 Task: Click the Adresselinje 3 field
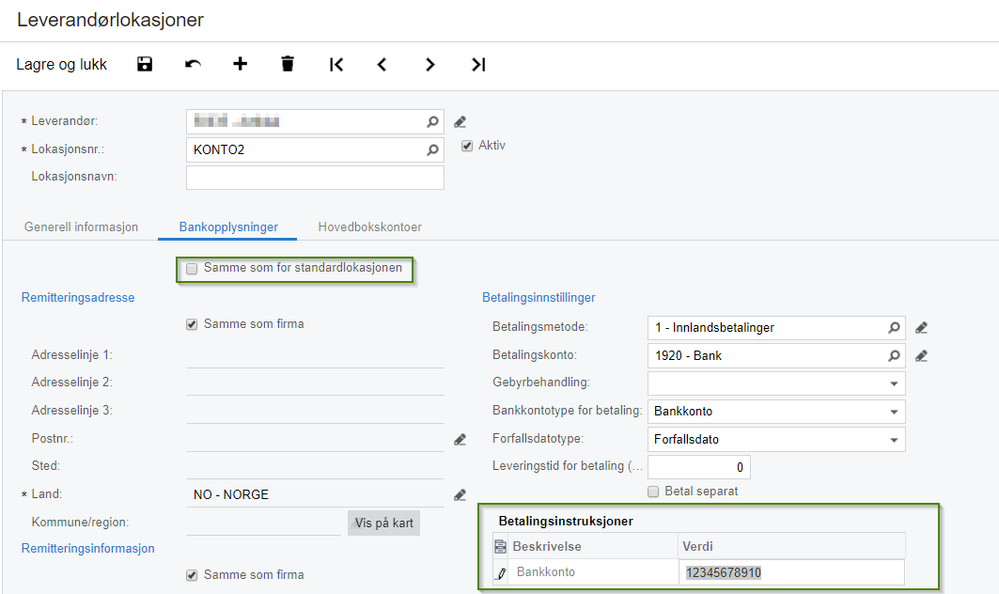coord(315,411)
